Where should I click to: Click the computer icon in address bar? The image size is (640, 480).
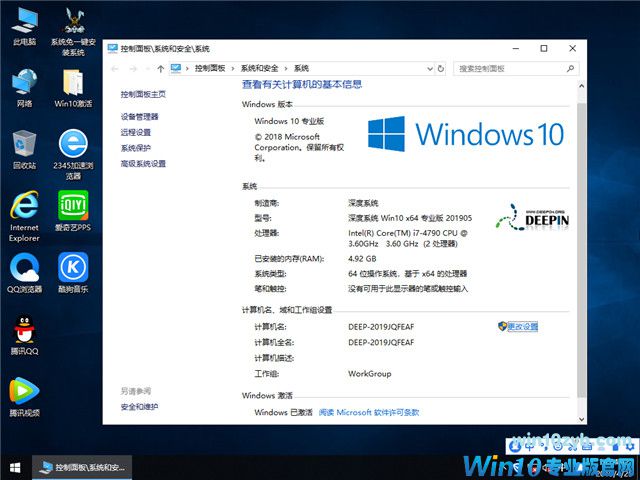click(176, 68)
